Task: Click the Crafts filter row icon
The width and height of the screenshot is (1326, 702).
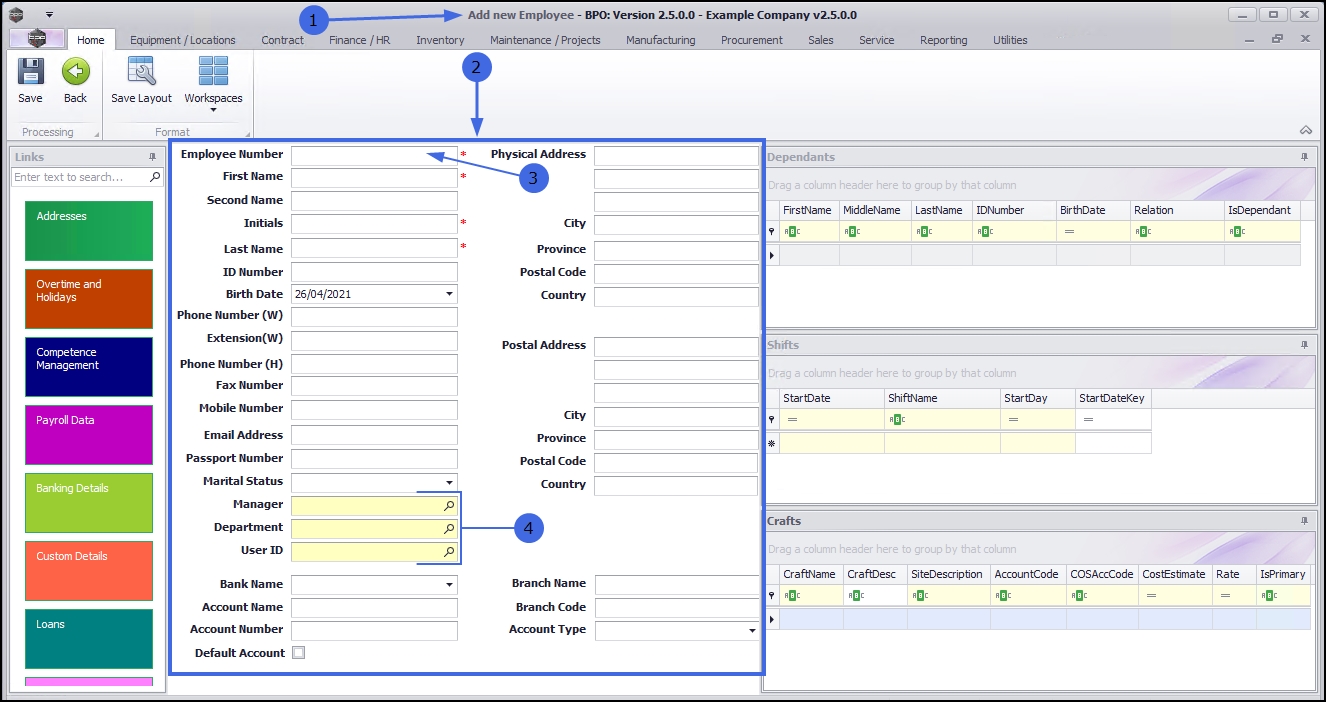Action: point(771,595)
